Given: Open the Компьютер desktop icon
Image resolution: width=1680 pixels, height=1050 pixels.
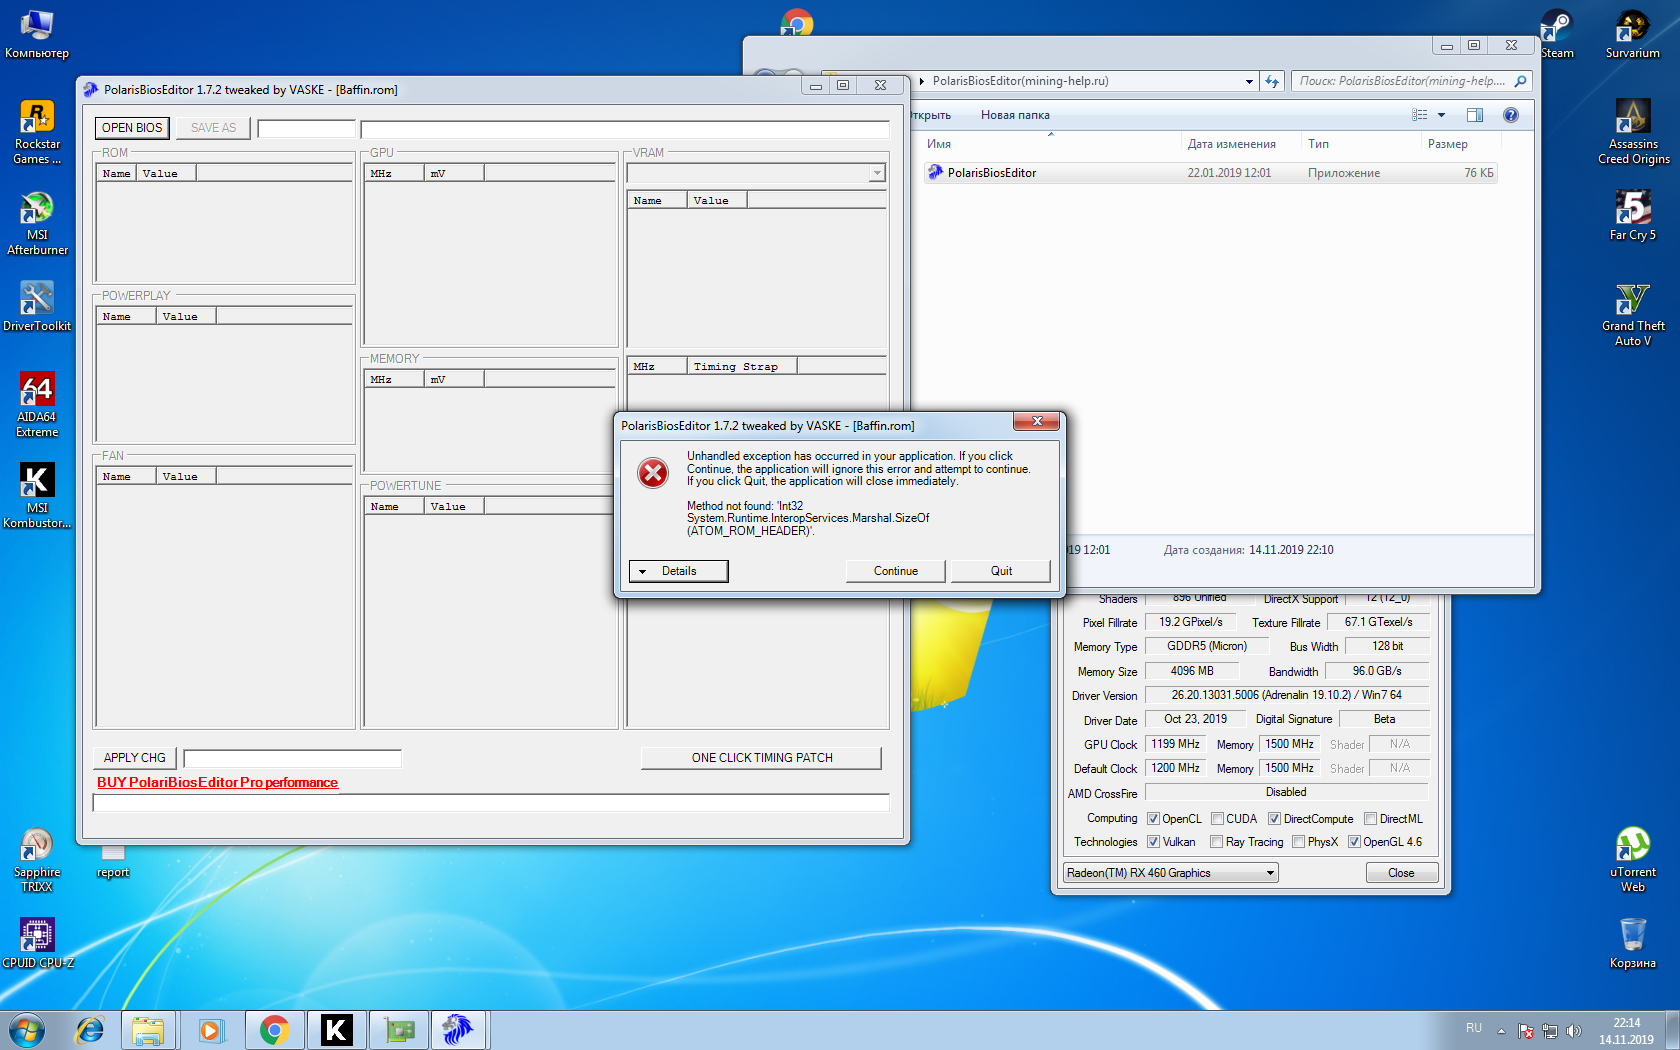Looking at the screenshot, I should pos(37,33).
